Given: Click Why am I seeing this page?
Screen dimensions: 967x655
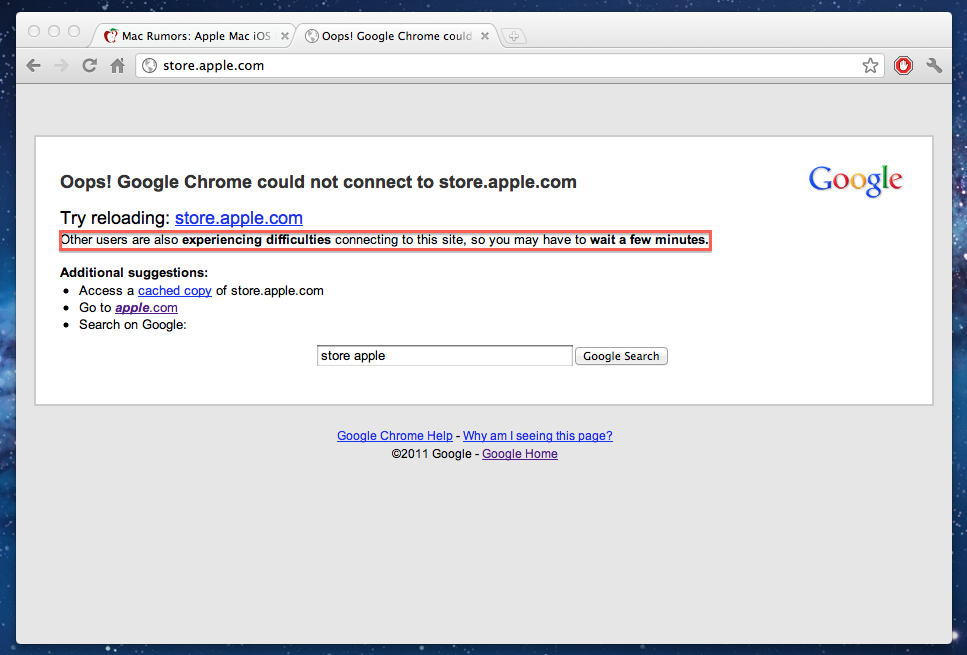Looking at the screenshot, I should (x=538, y=435).
